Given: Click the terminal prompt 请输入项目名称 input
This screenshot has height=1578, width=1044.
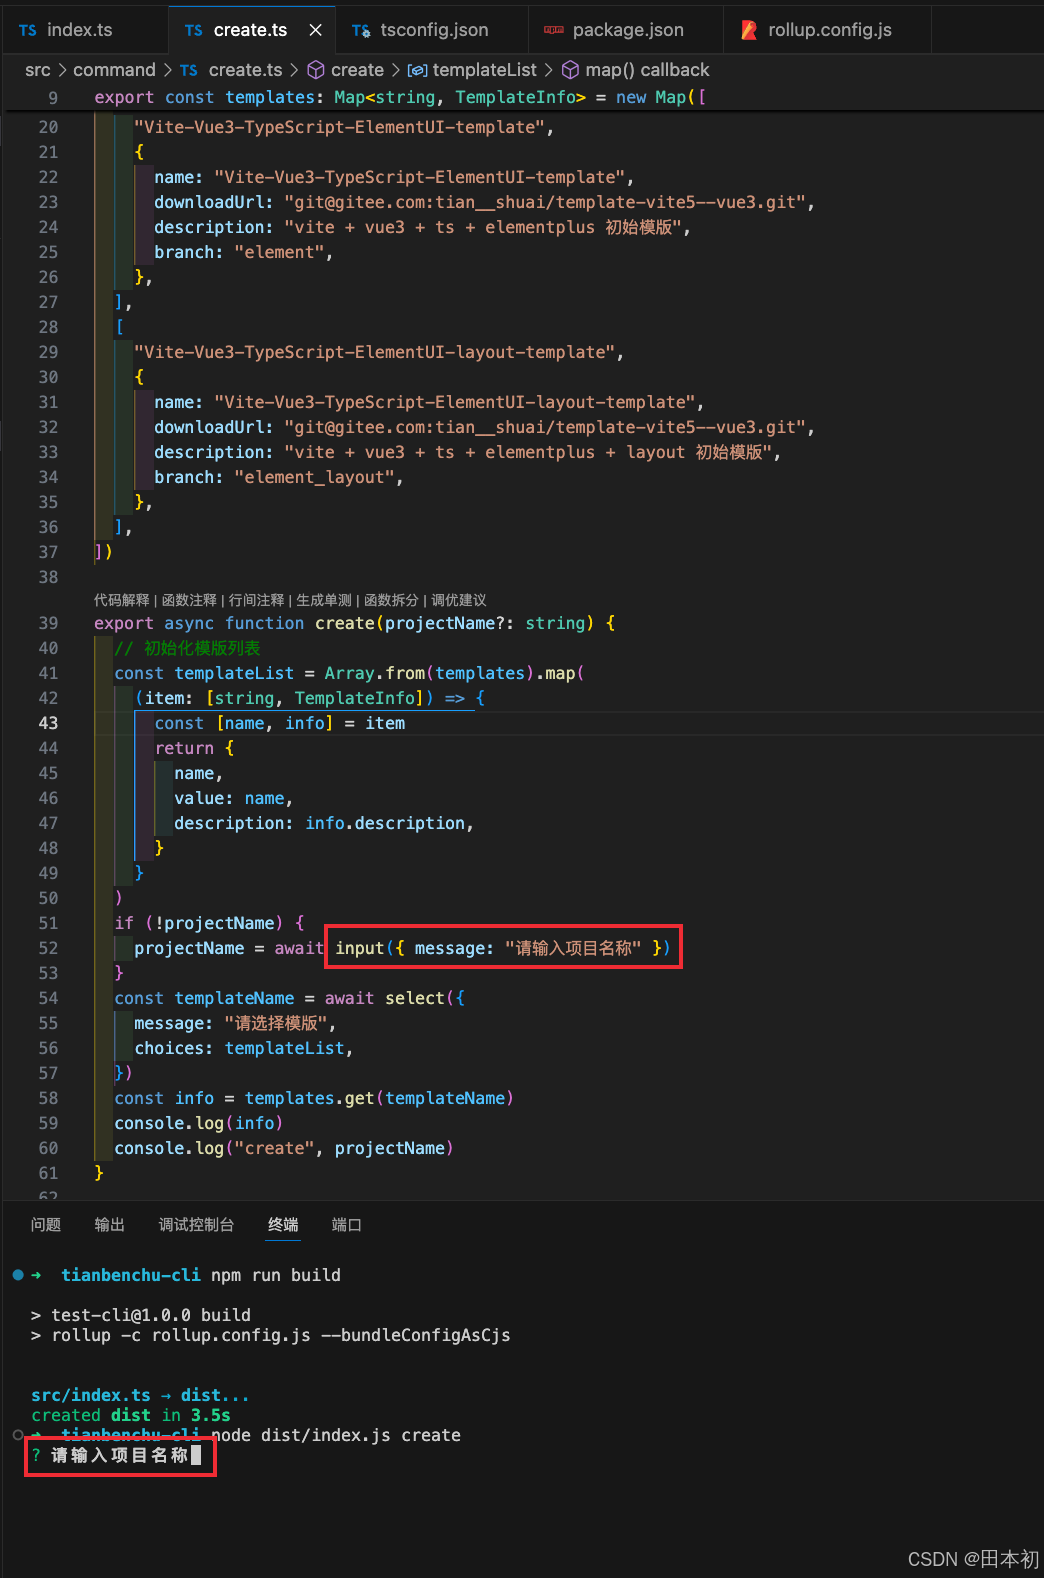Looking at the screenshot, I should [119, 1455].
